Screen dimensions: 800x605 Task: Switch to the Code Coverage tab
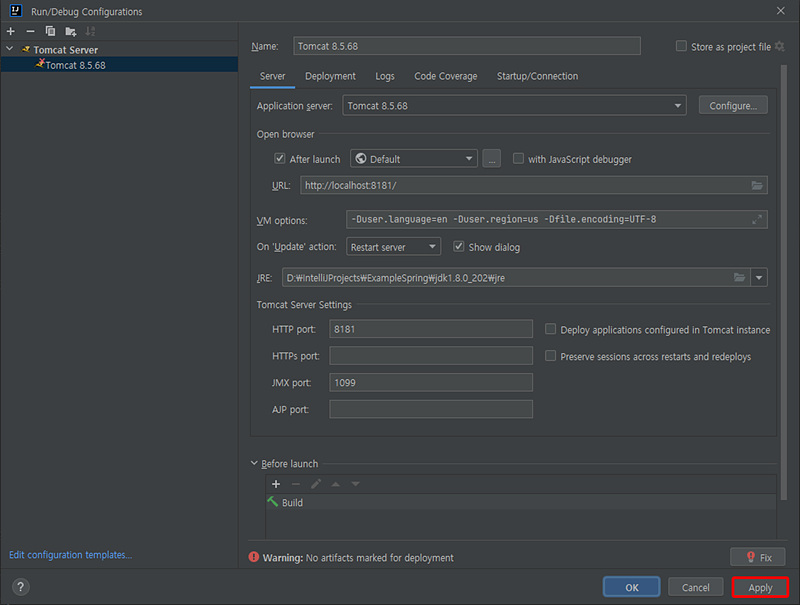[445, 76]
